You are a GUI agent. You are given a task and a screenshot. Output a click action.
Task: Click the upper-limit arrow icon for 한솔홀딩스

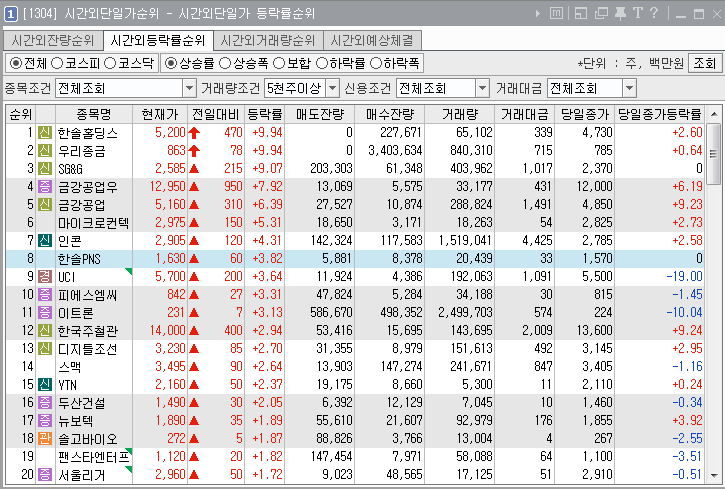coord(194,133)
